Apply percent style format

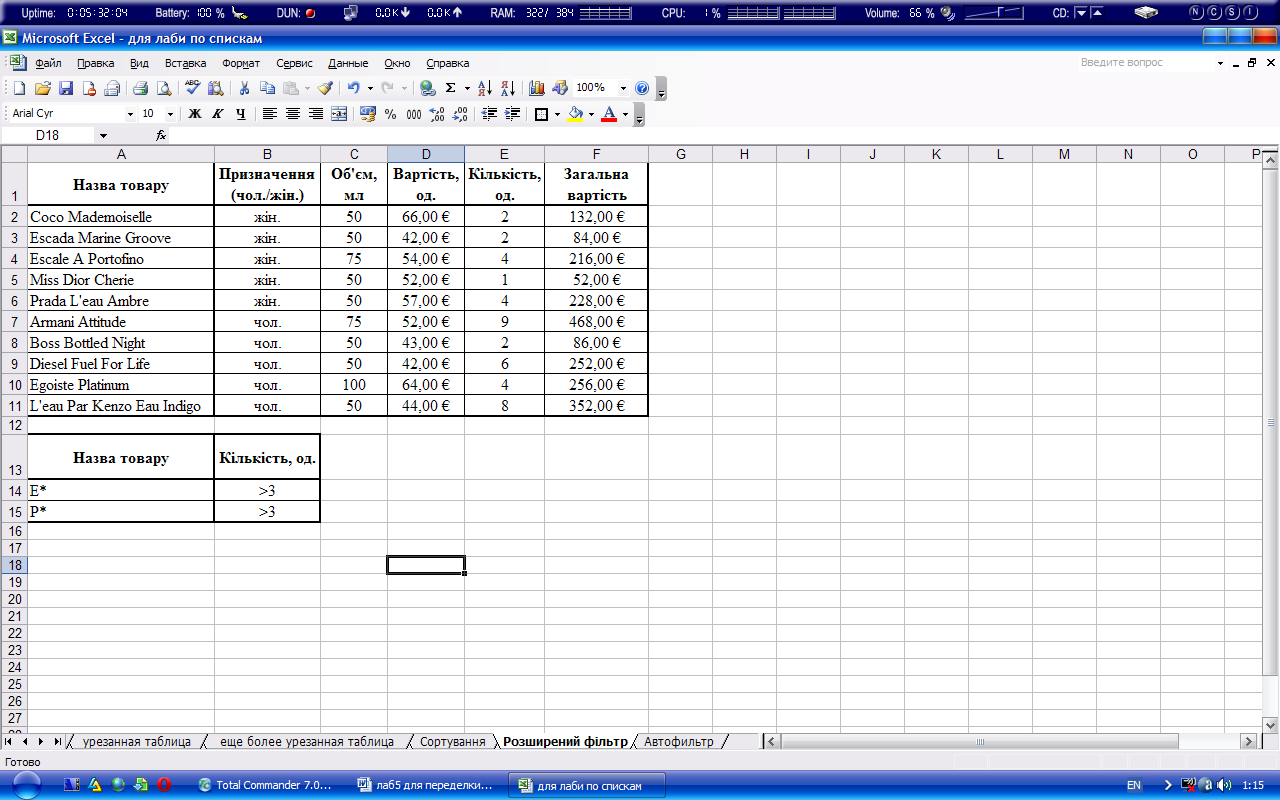coord(390,114)
